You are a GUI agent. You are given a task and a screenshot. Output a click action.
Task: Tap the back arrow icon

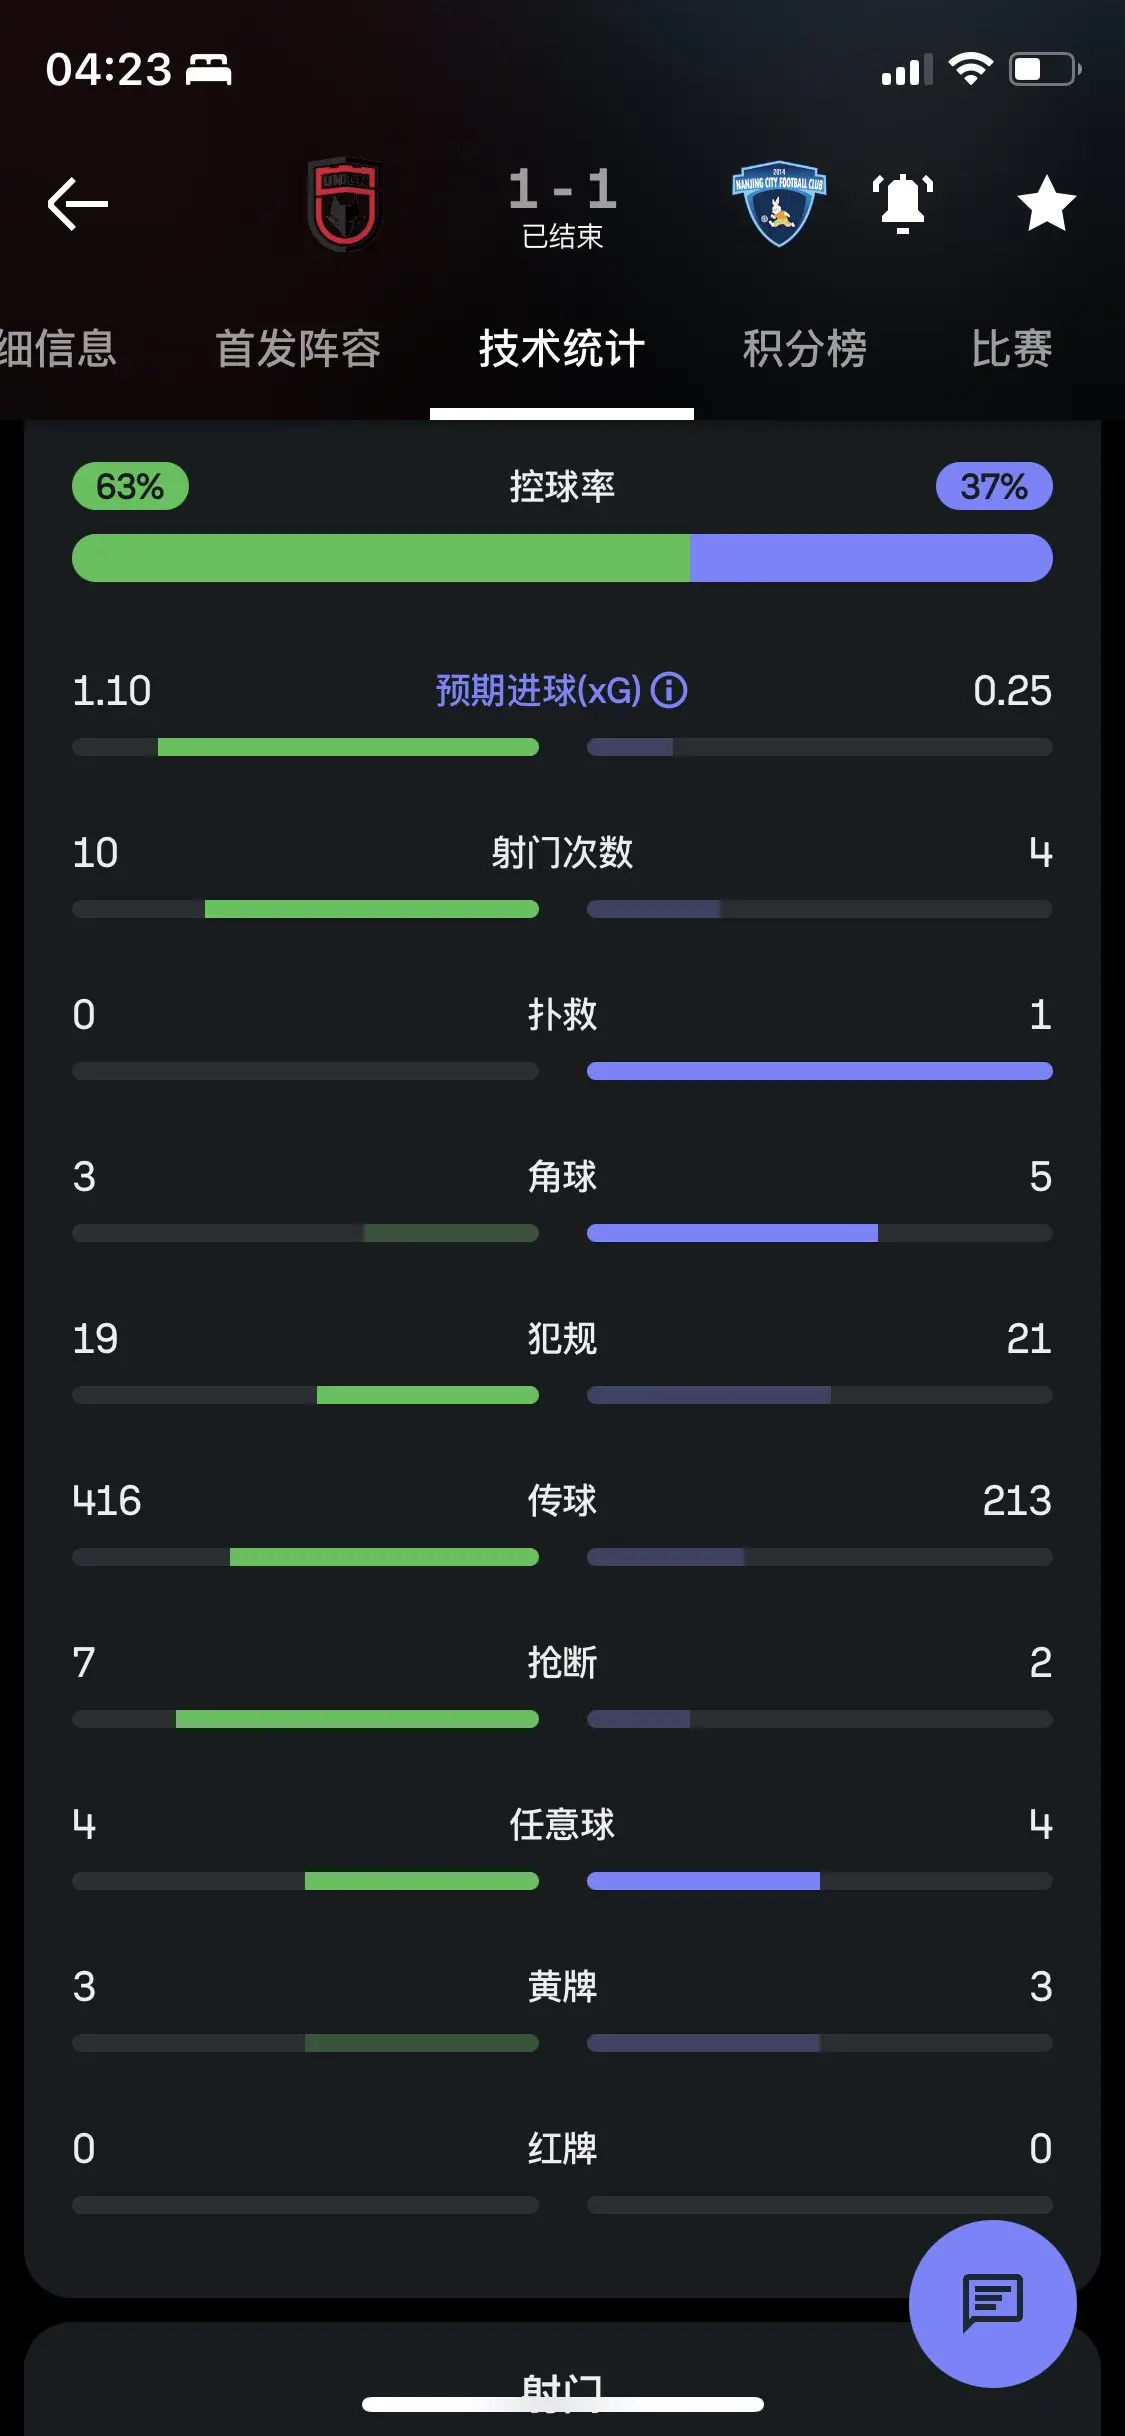(x=78, y=204)
